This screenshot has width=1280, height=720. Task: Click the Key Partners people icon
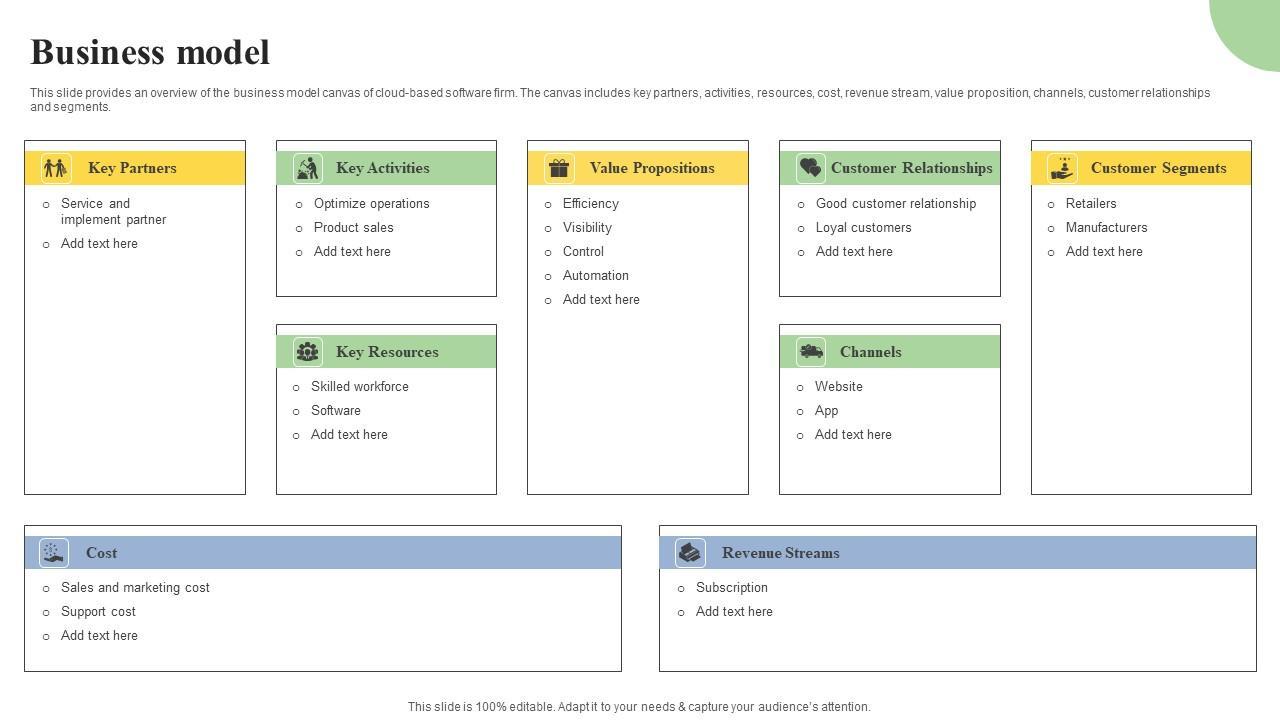tap(56, 168)
